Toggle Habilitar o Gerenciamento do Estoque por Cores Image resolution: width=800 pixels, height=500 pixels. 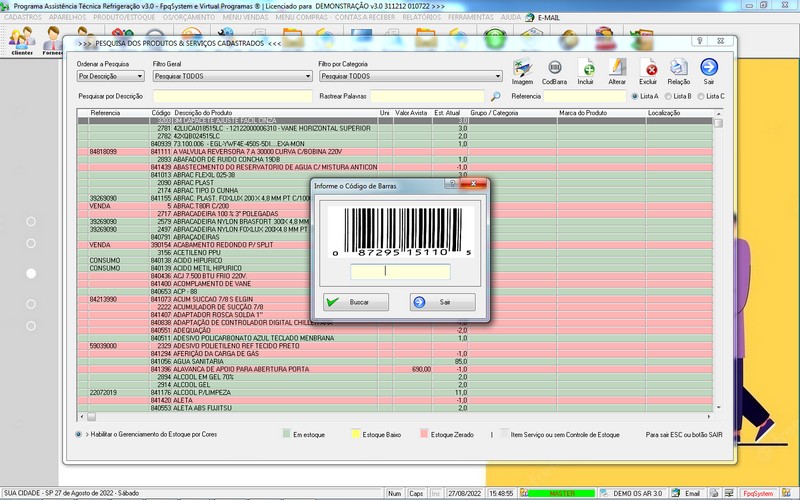[79, 434]
